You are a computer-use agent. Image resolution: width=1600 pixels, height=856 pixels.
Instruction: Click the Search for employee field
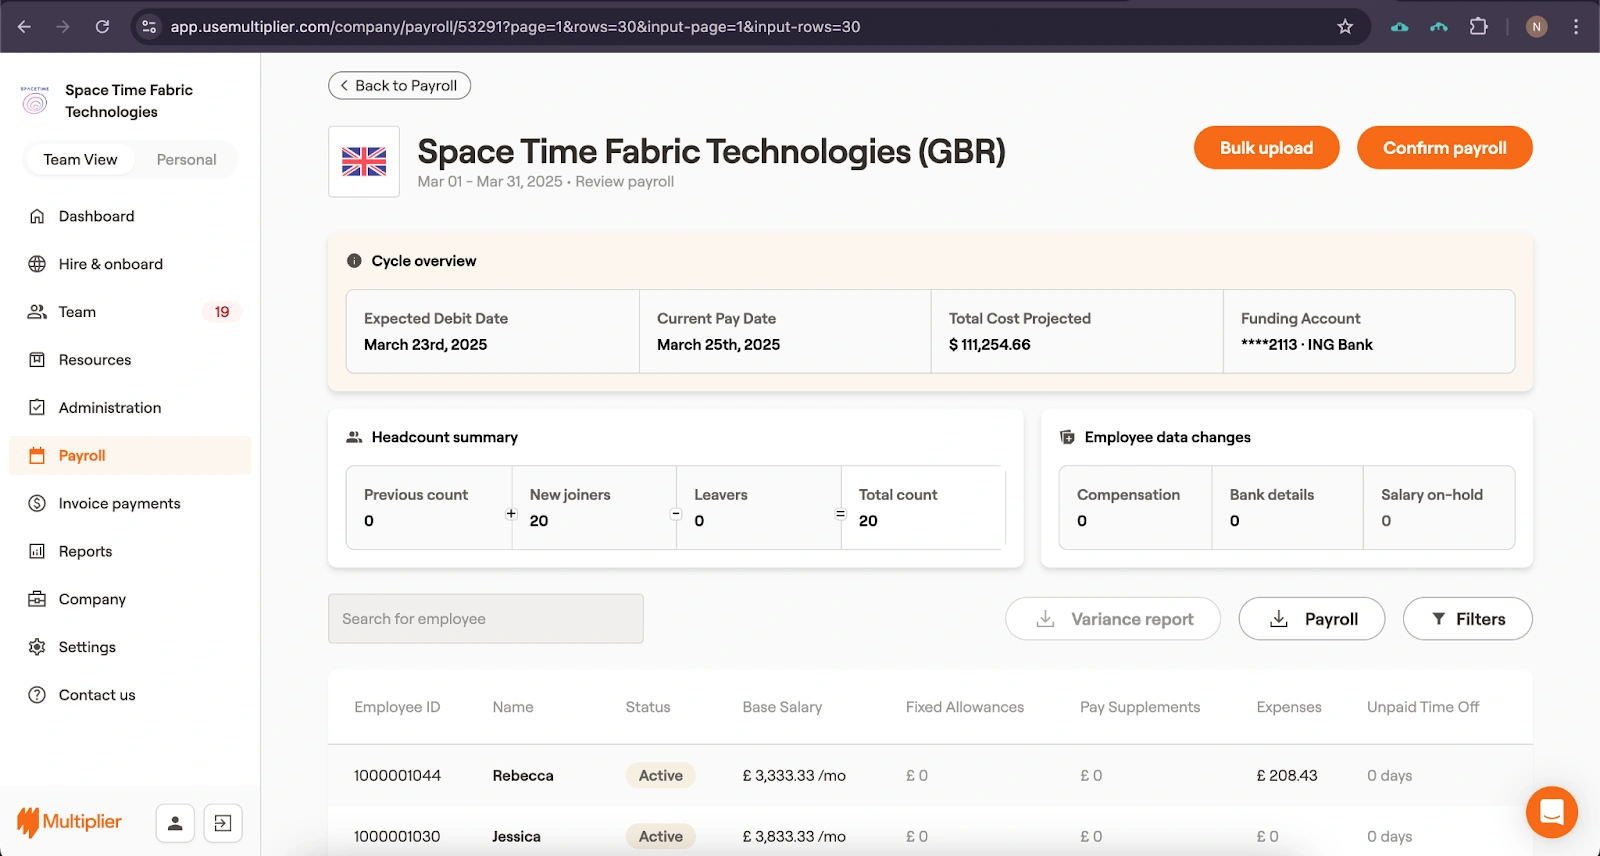486,619
